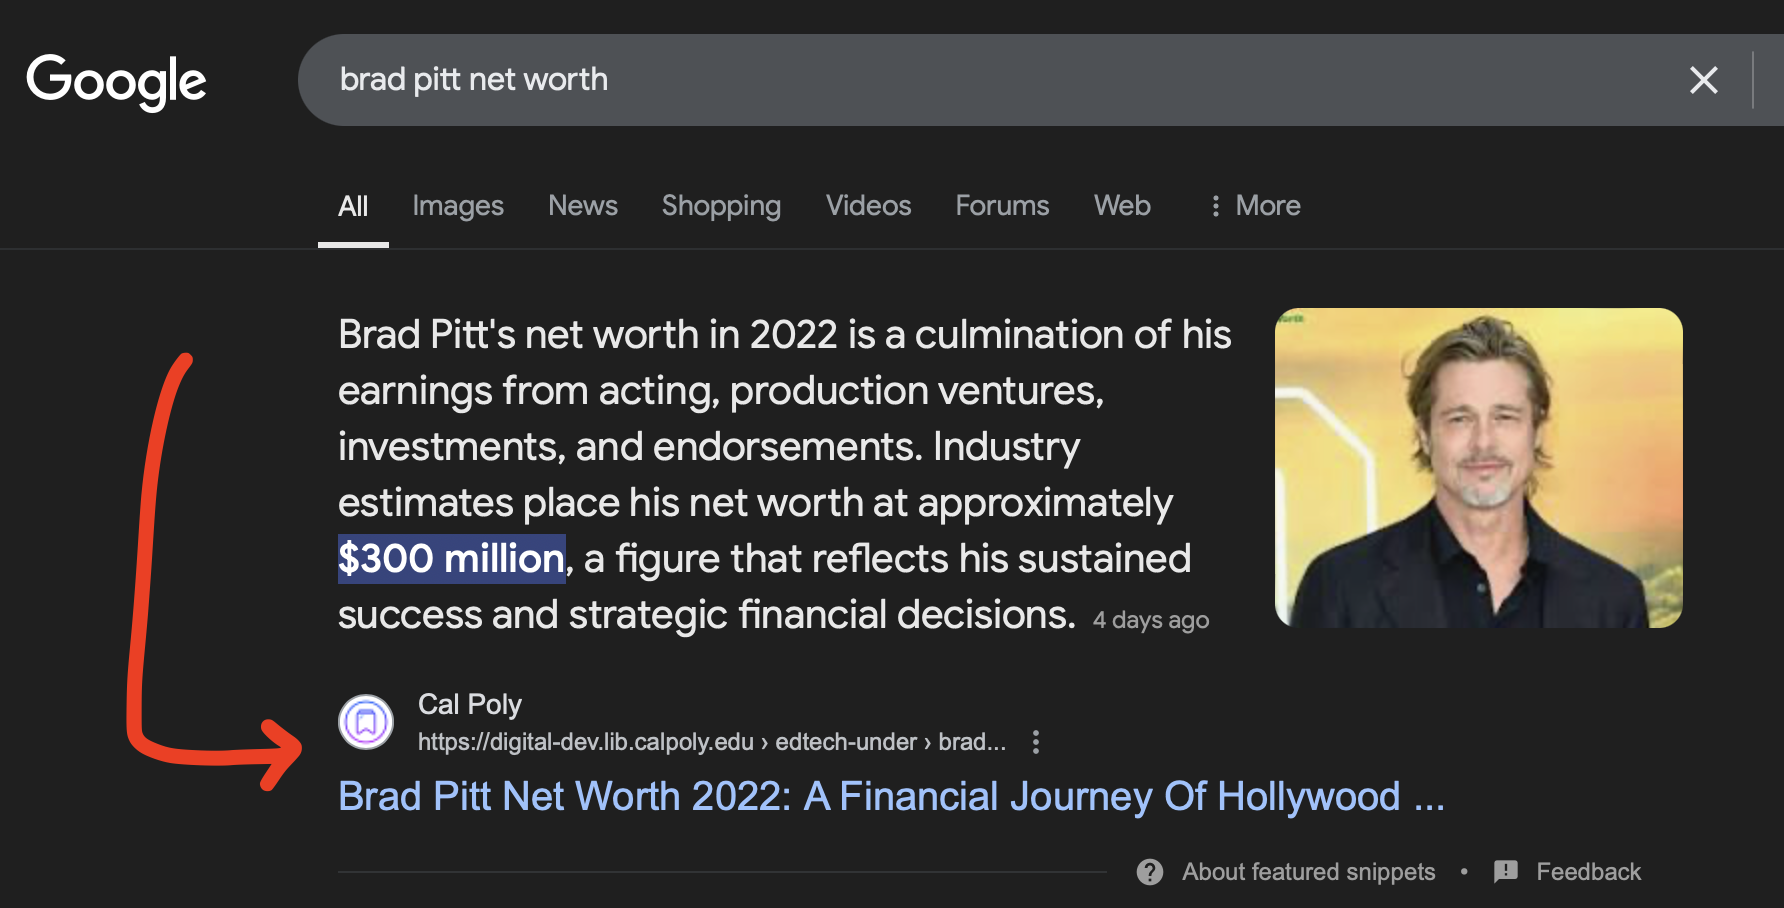Screen dimensions: 1784x908
Task: Open the Shopping results tab
Action: pyautogui.click(x=721, y=206)
